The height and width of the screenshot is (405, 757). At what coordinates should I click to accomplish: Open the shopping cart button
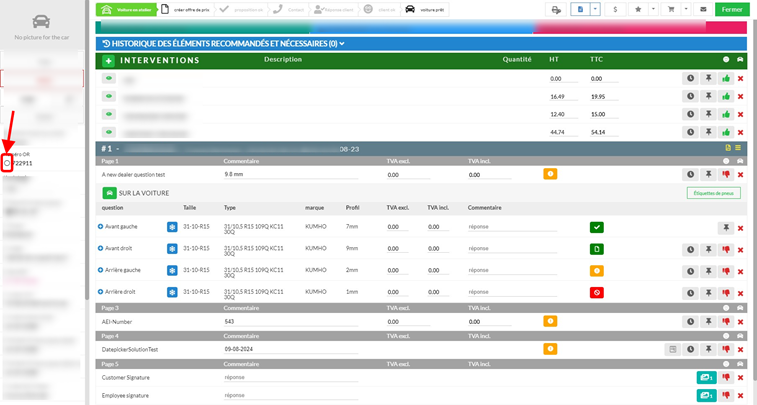(671, 9)
